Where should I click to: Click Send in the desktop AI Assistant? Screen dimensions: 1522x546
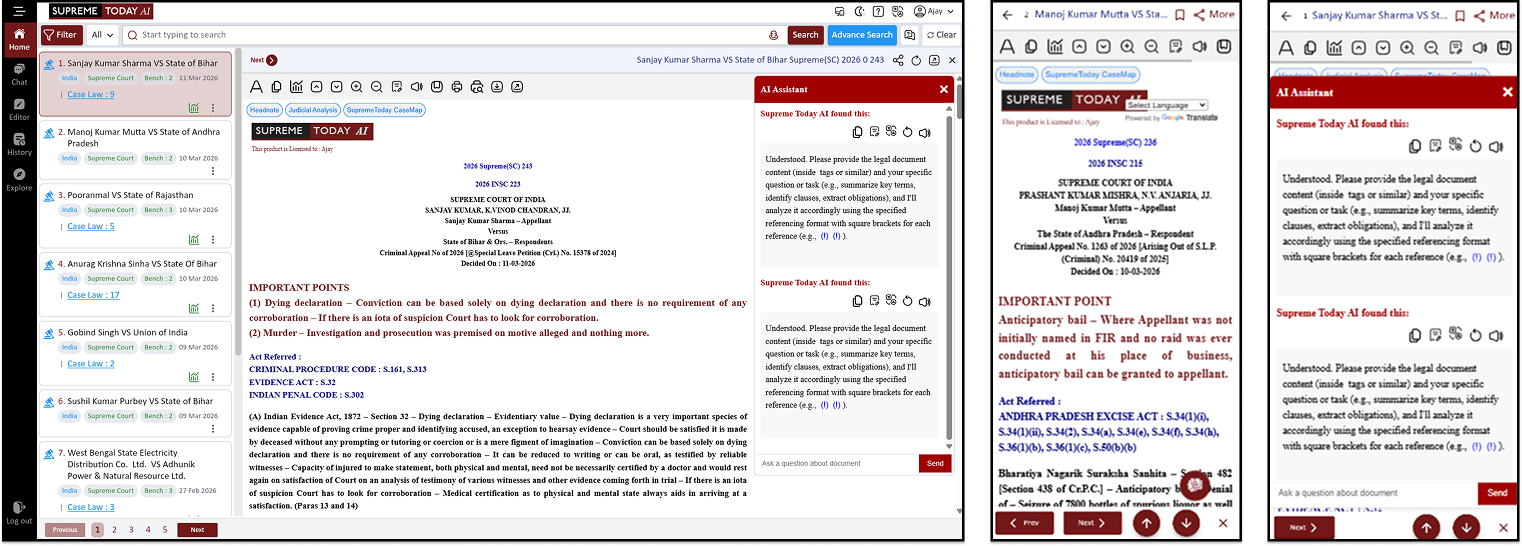tap(935, 463)
